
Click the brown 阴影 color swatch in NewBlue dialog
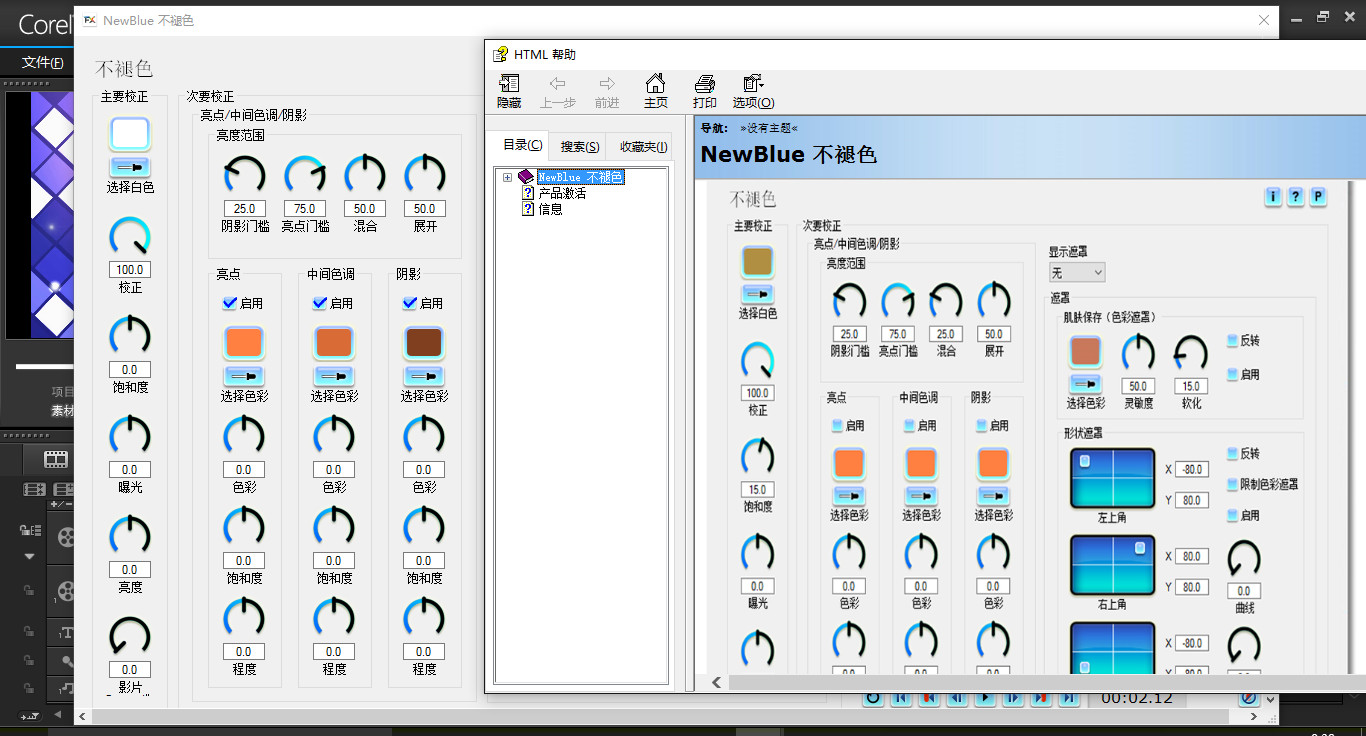[424, 343]
